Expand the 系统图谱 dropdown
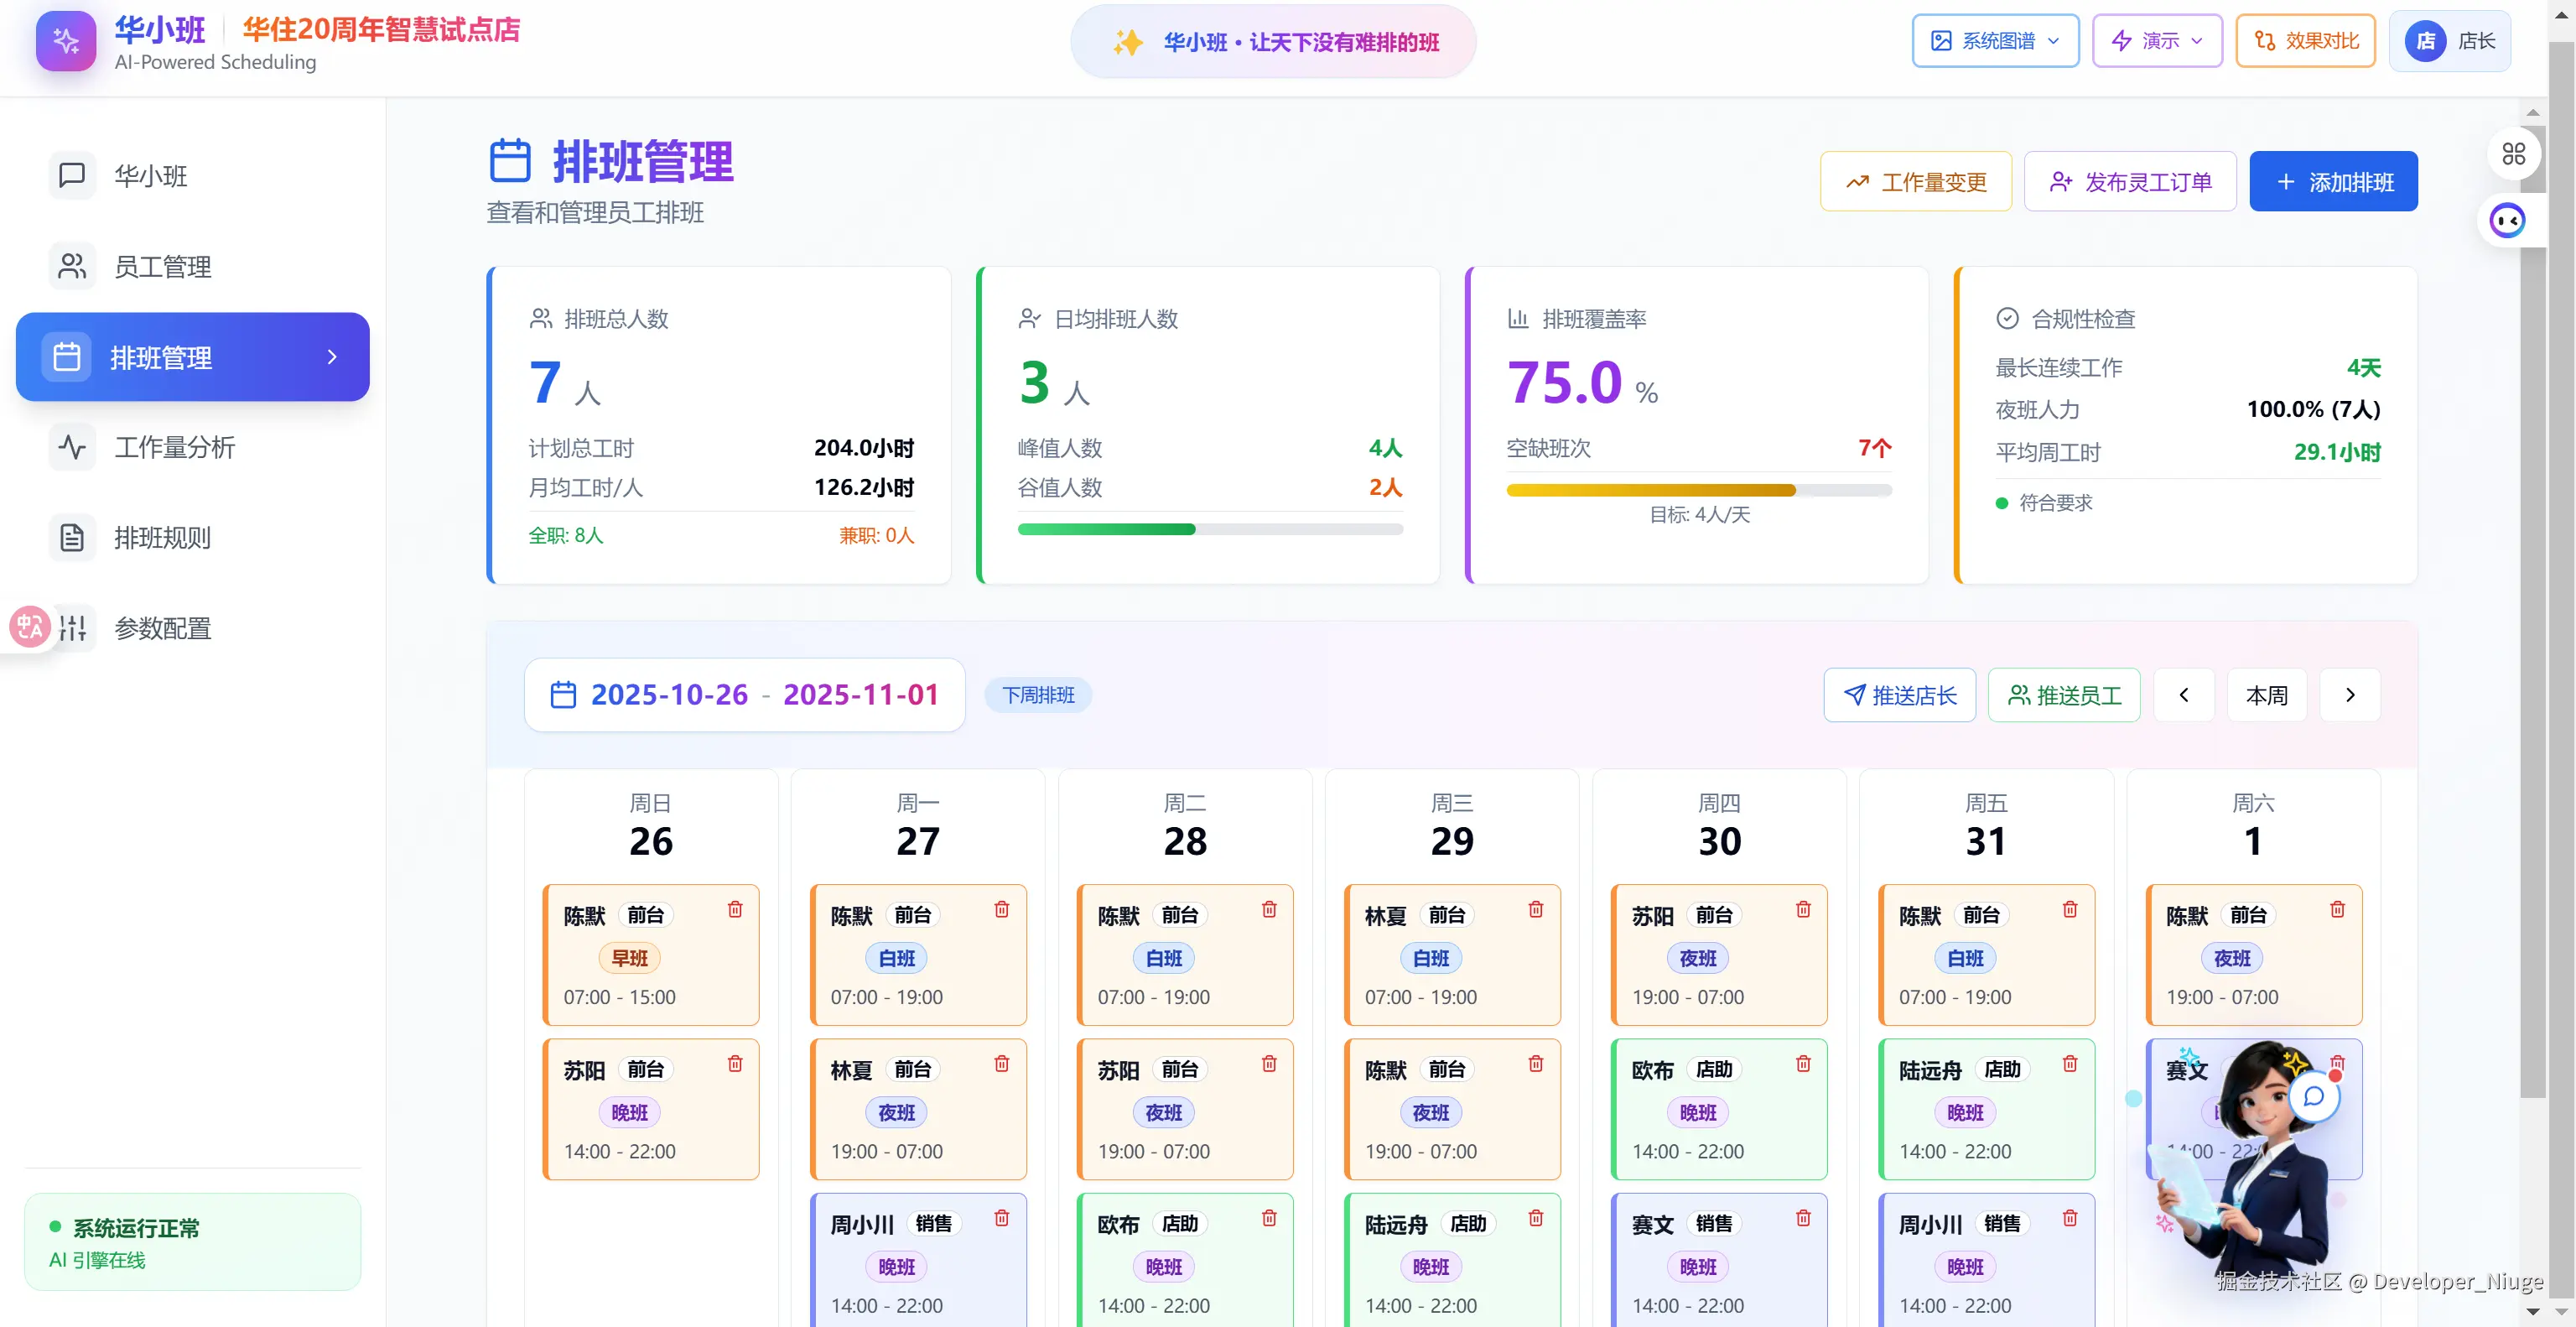The width and height of the screenshot is (2576, 1327). [x=1995, y=40]
